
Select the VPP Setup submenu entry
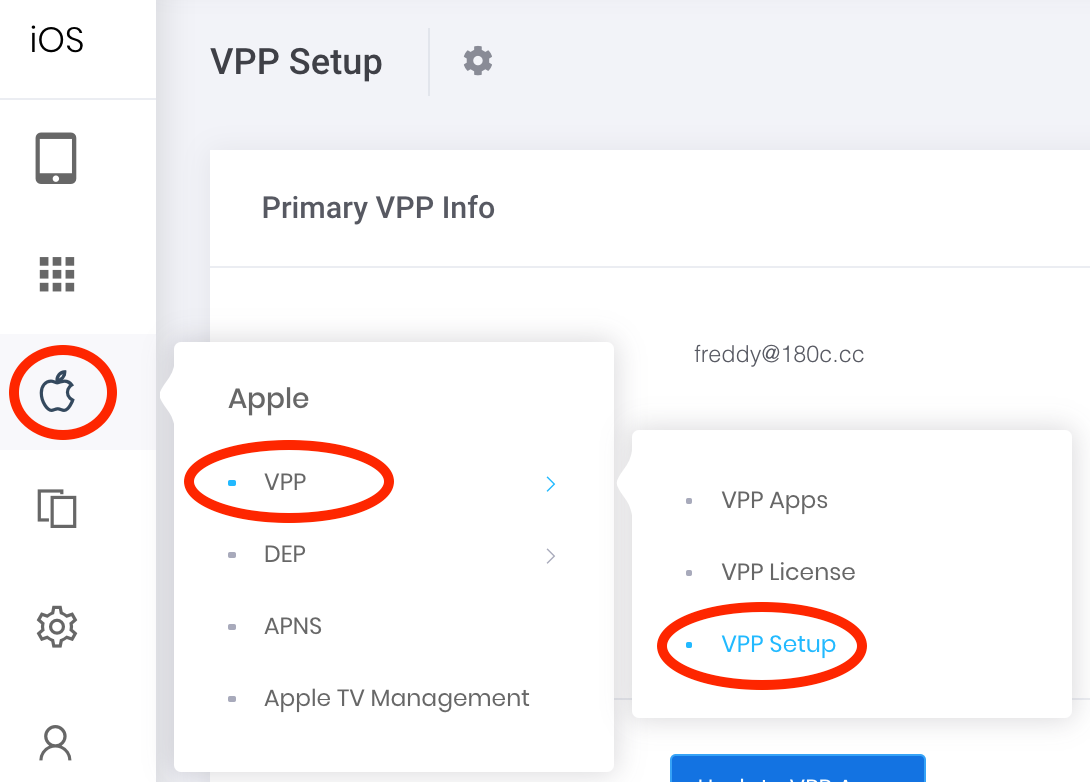[778, 644]
